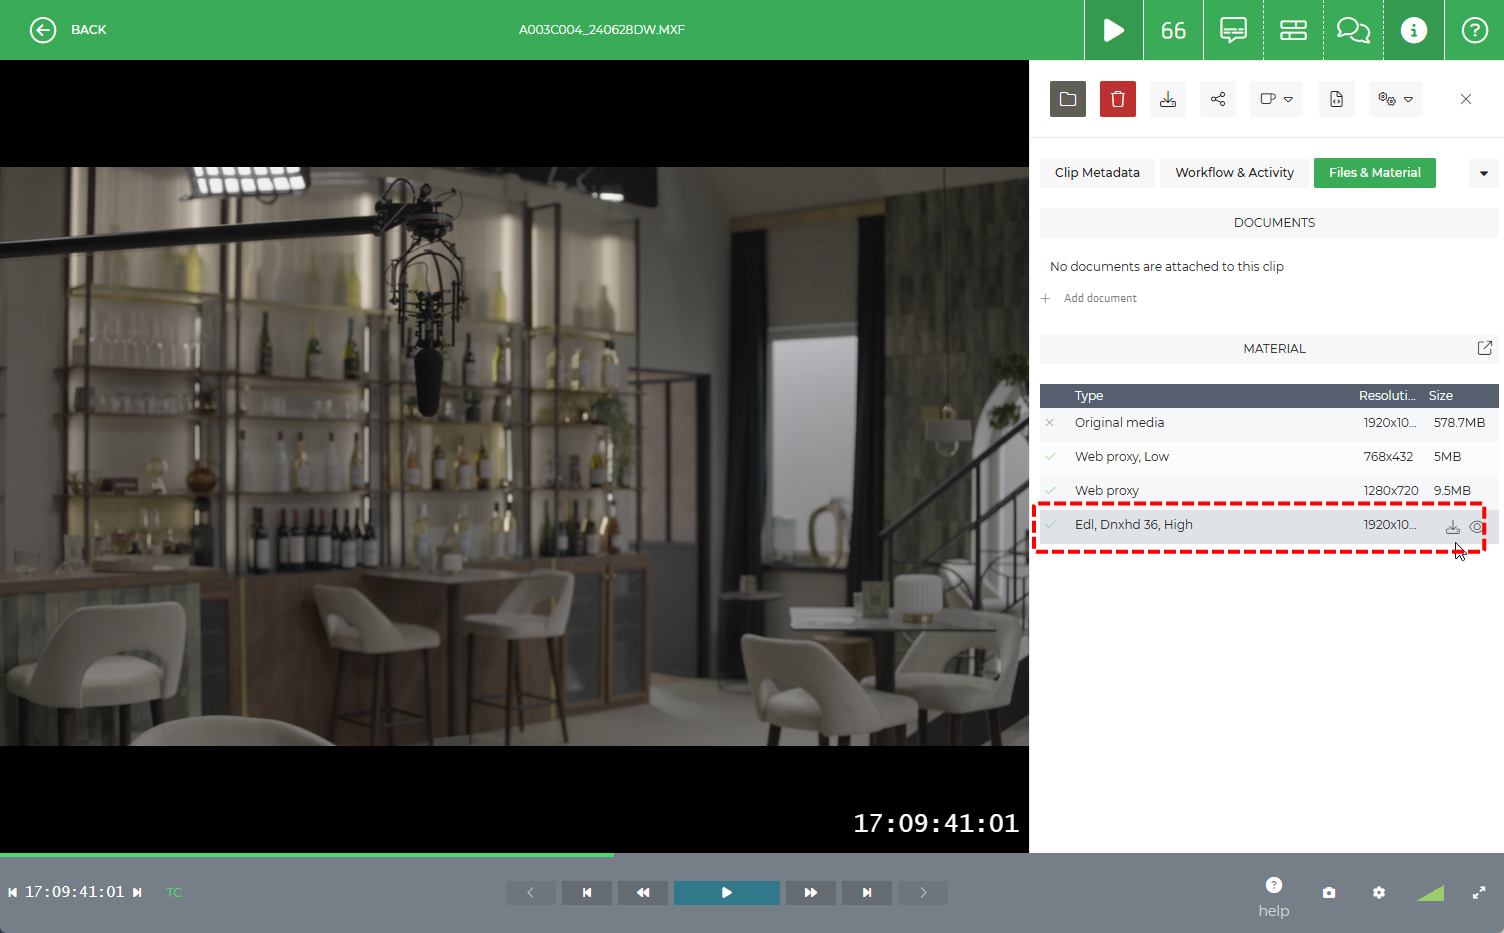Screen dimensions: 1504x933
Task: Download media using the download icon
Action: (x=1168, y=98)
